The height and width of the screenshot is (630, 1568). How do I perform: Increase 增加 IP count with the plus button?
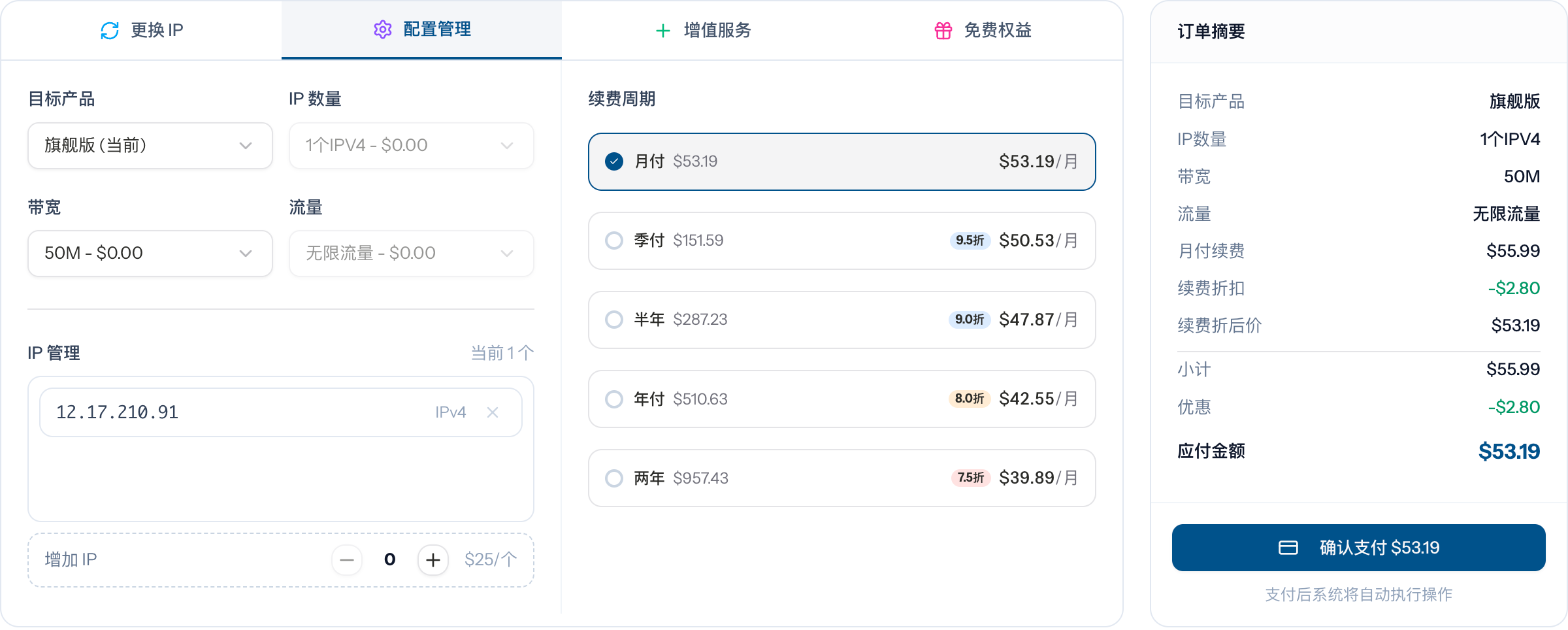click(433, 560)
